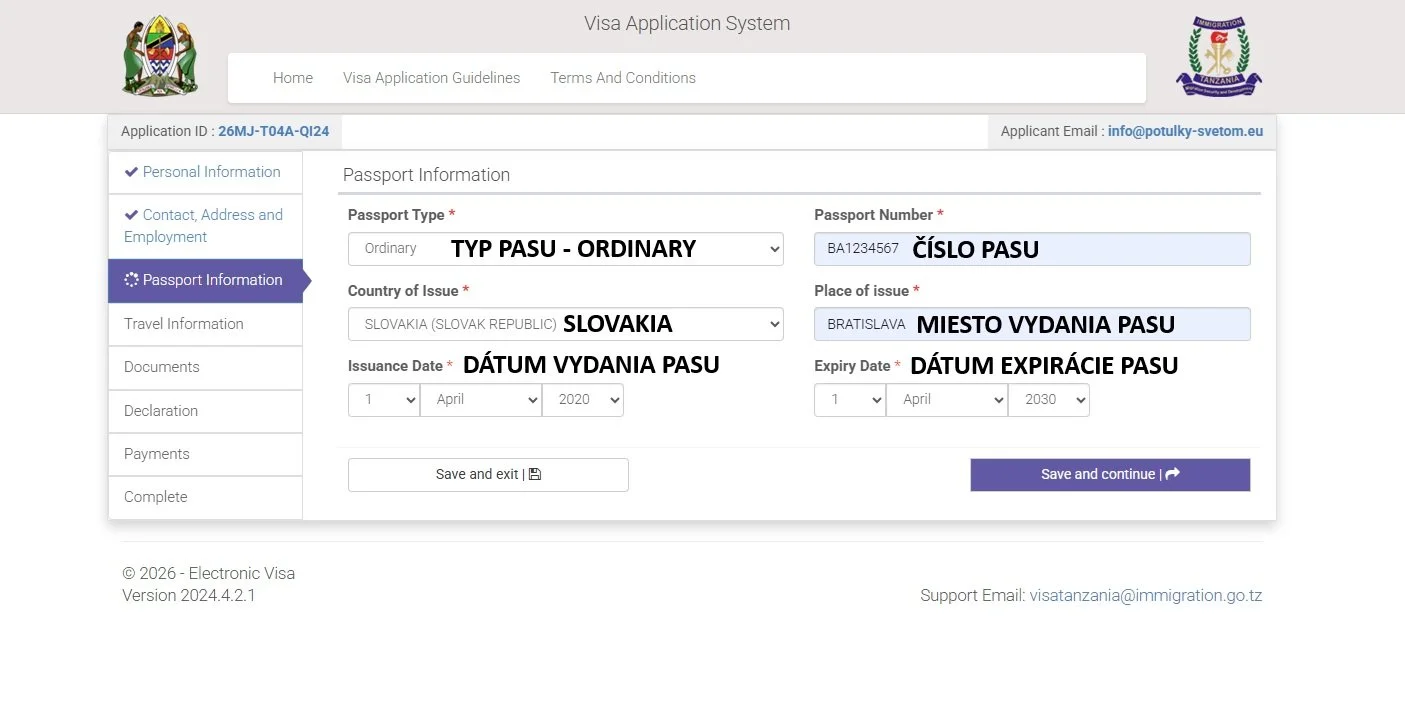The width and height of the screenshot is (1405, 703).
Task: Go to the Documents step
Action: (x=205, y=367)
